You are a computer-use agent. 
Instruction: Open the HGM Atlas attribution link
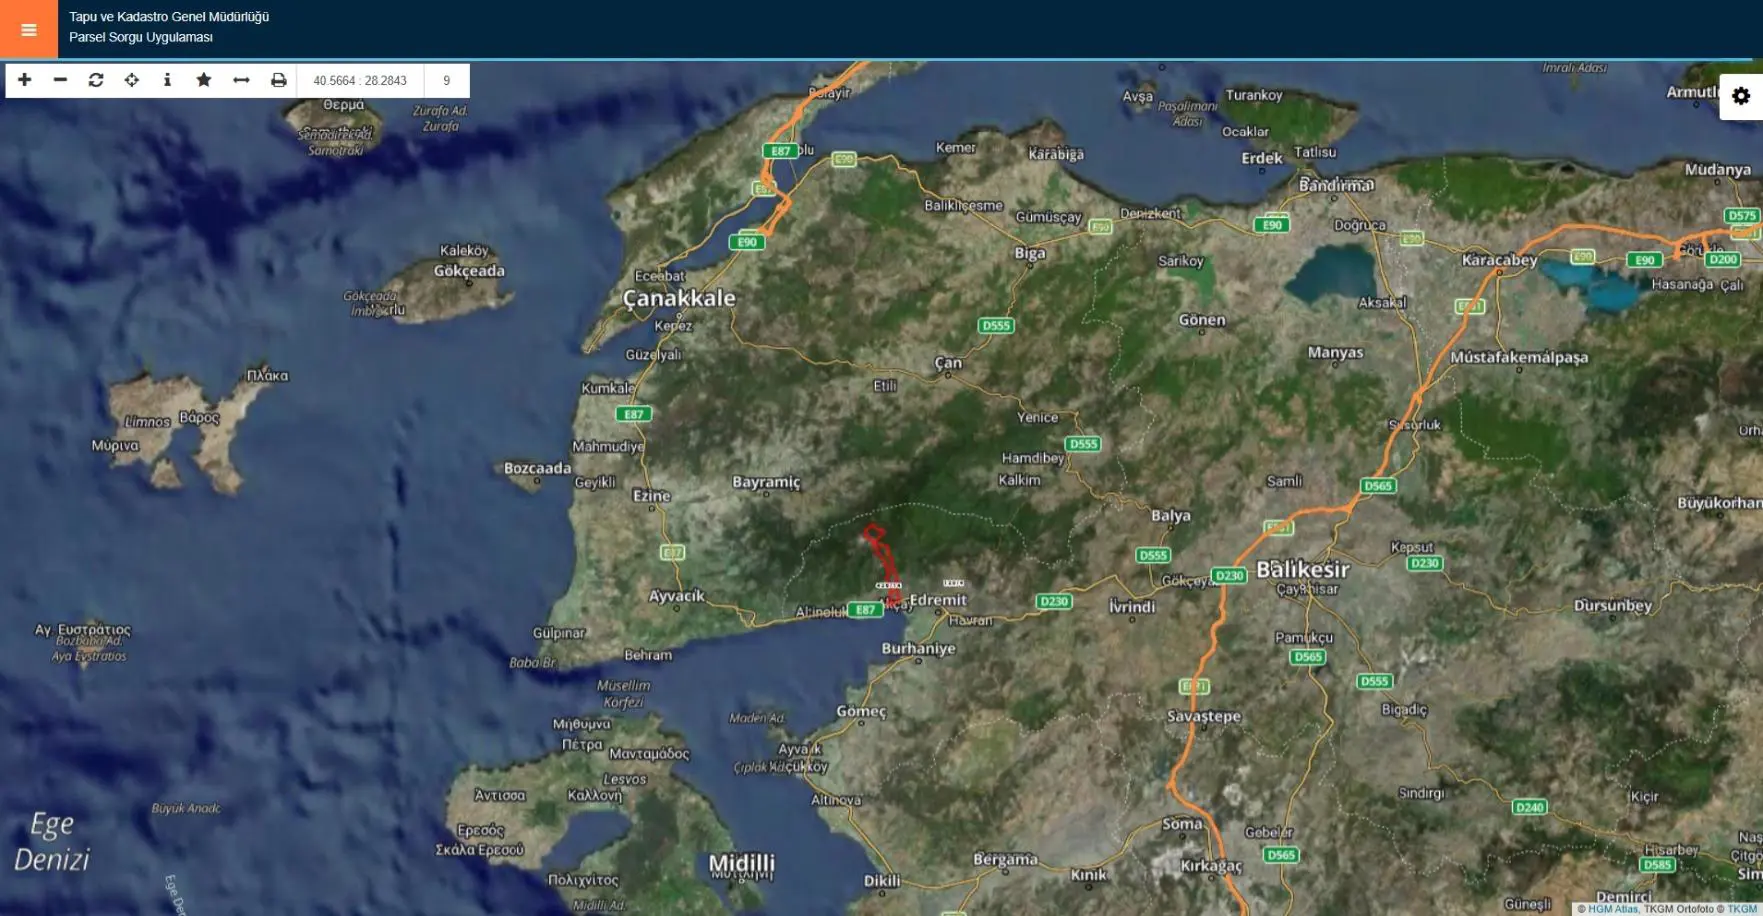[1612, 909]
